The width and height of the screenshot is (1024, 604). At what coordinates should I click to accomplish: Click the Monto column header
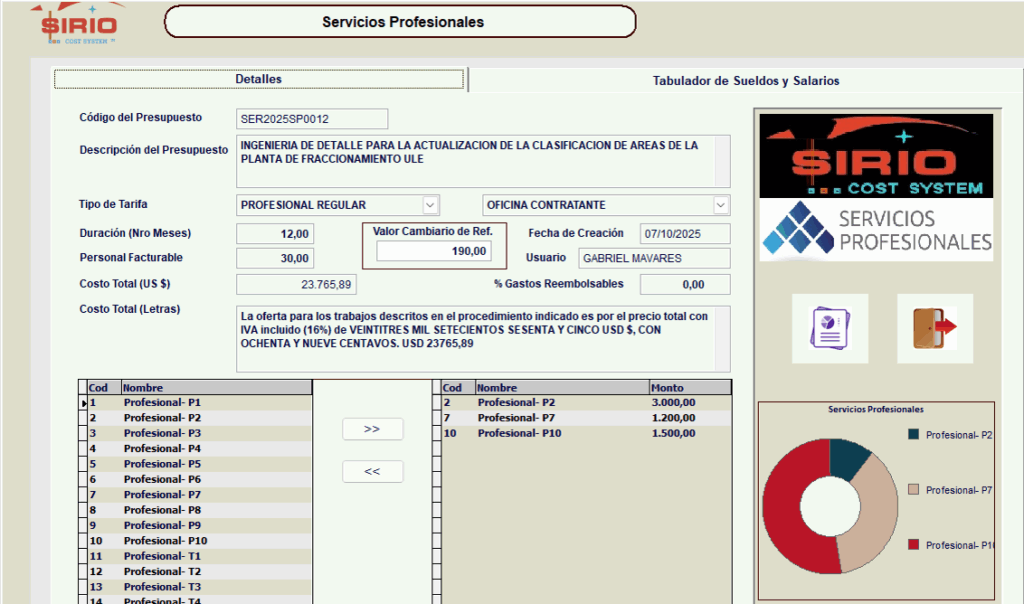click(689, 387)
